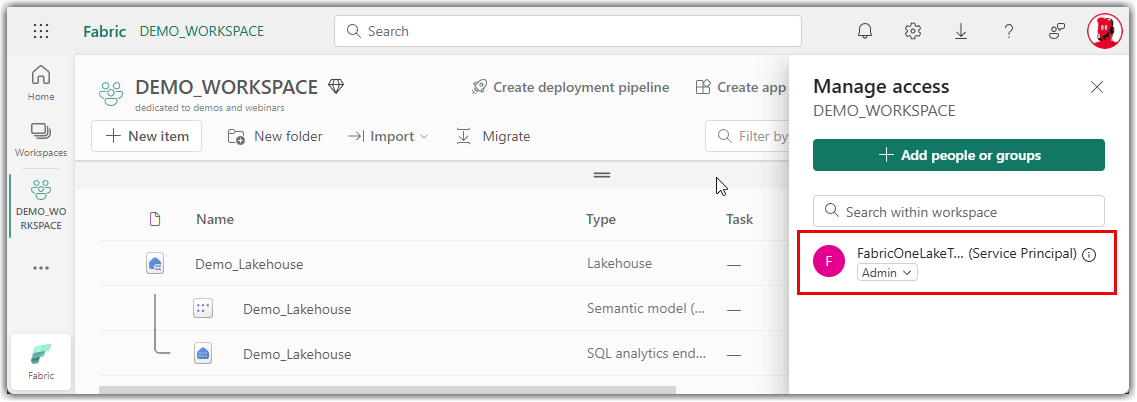Image resolution: width=1137 pixels, height=402 pixels.
Task: Click Create deployment pipeline
Action: pyautogui.click(x=570, y=87)
